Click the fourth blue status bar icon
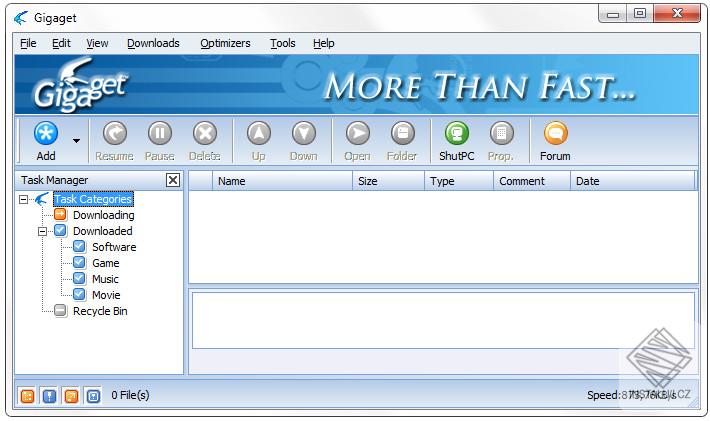Viewport: 710px width, 421px height. tap(94, 396)
